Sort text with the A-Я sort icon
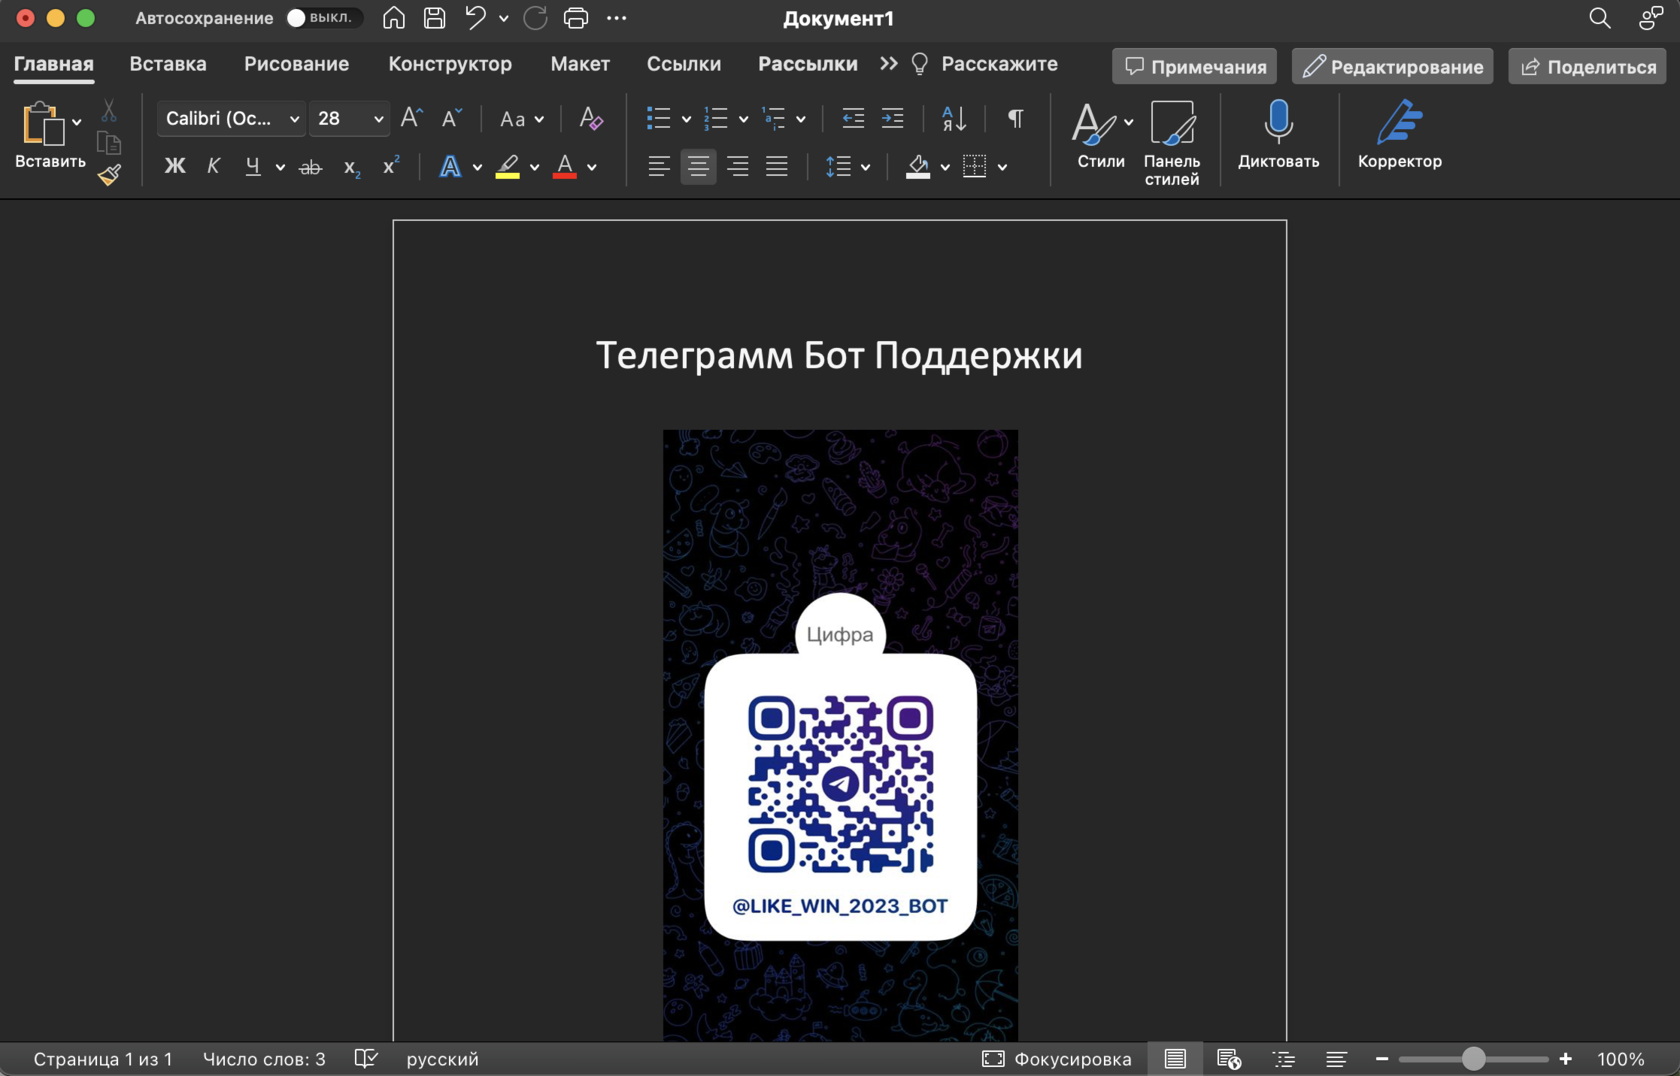Screen dimensions: 1680x1076 [x=954, y=118]
